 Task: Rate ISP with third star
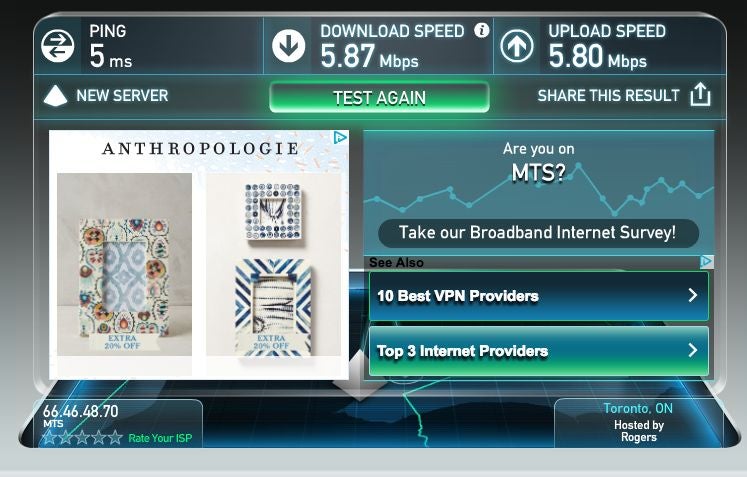[x=82, y=437]
